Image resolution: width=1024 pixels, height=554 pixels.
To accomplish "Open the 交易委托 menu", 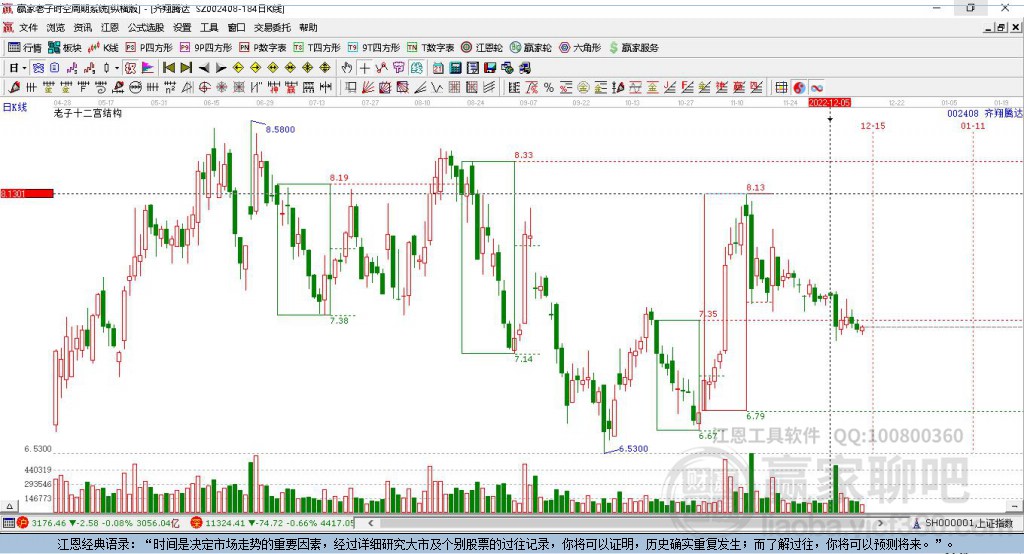I will (x=272, y=27).
